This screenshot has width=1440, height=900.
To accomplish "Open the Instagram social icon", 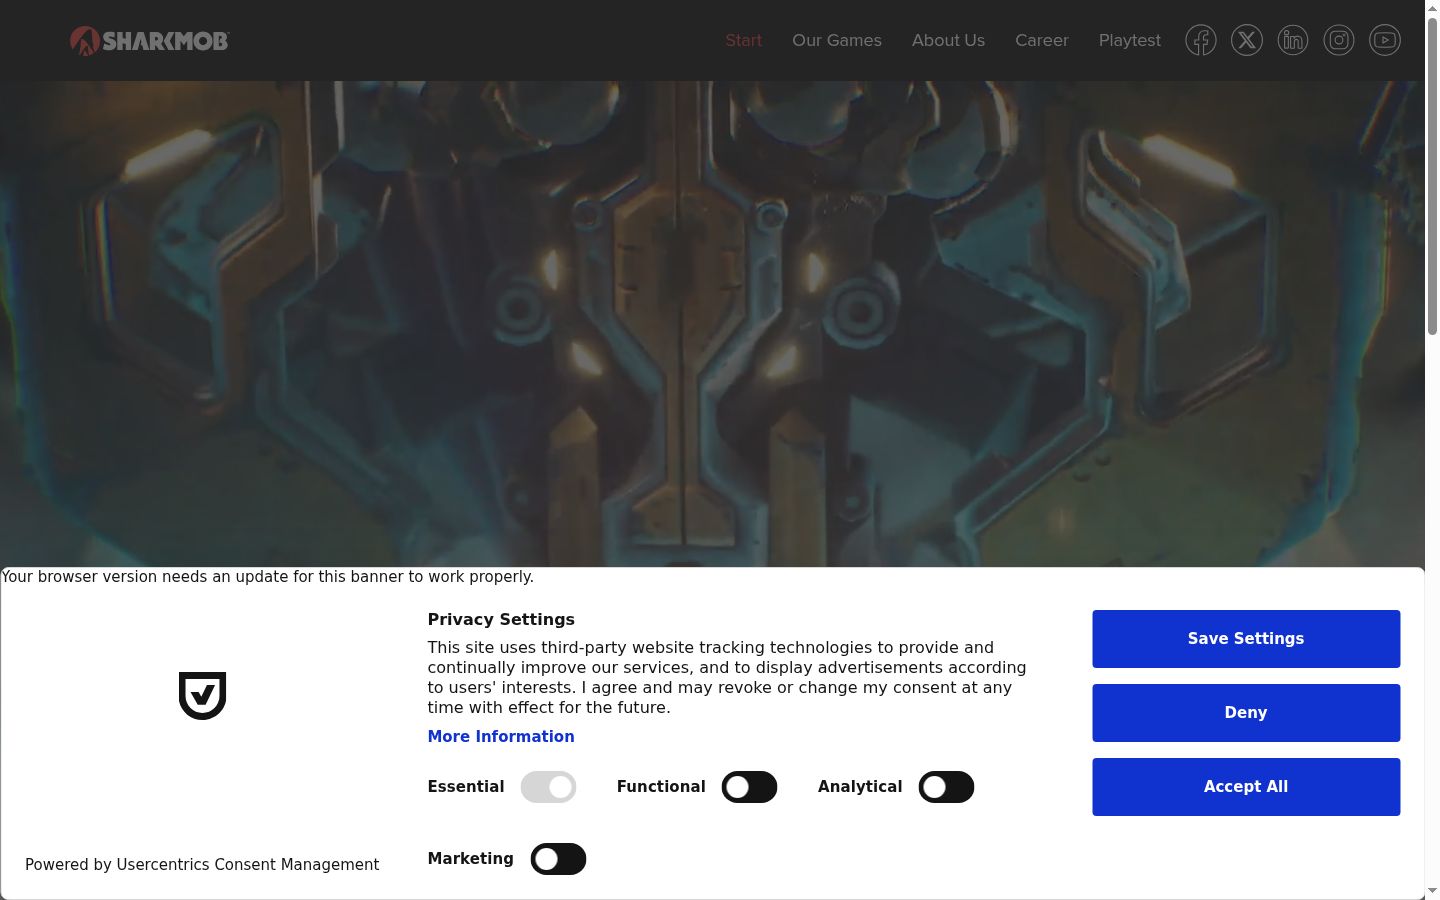I will pyautogui.click(x=1339, y=40).
